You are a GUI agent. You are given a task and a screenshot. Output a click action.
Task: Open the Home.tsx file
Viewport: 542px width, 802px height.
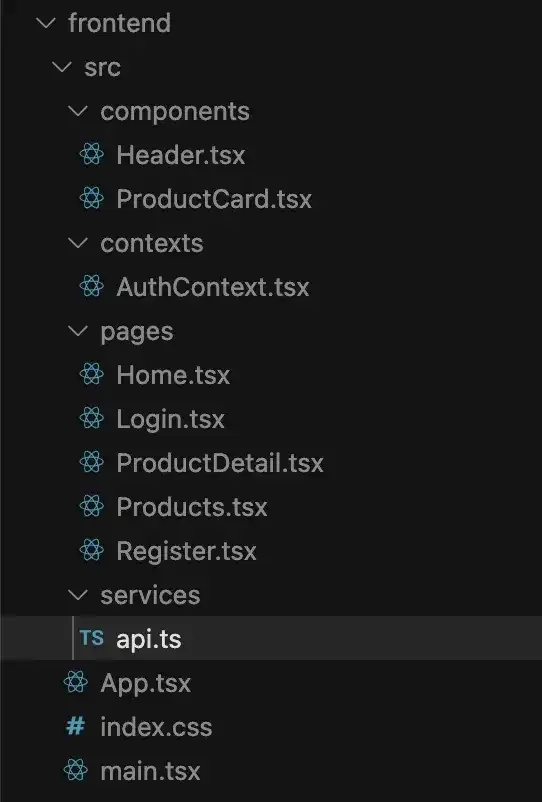tap(173, 375)
